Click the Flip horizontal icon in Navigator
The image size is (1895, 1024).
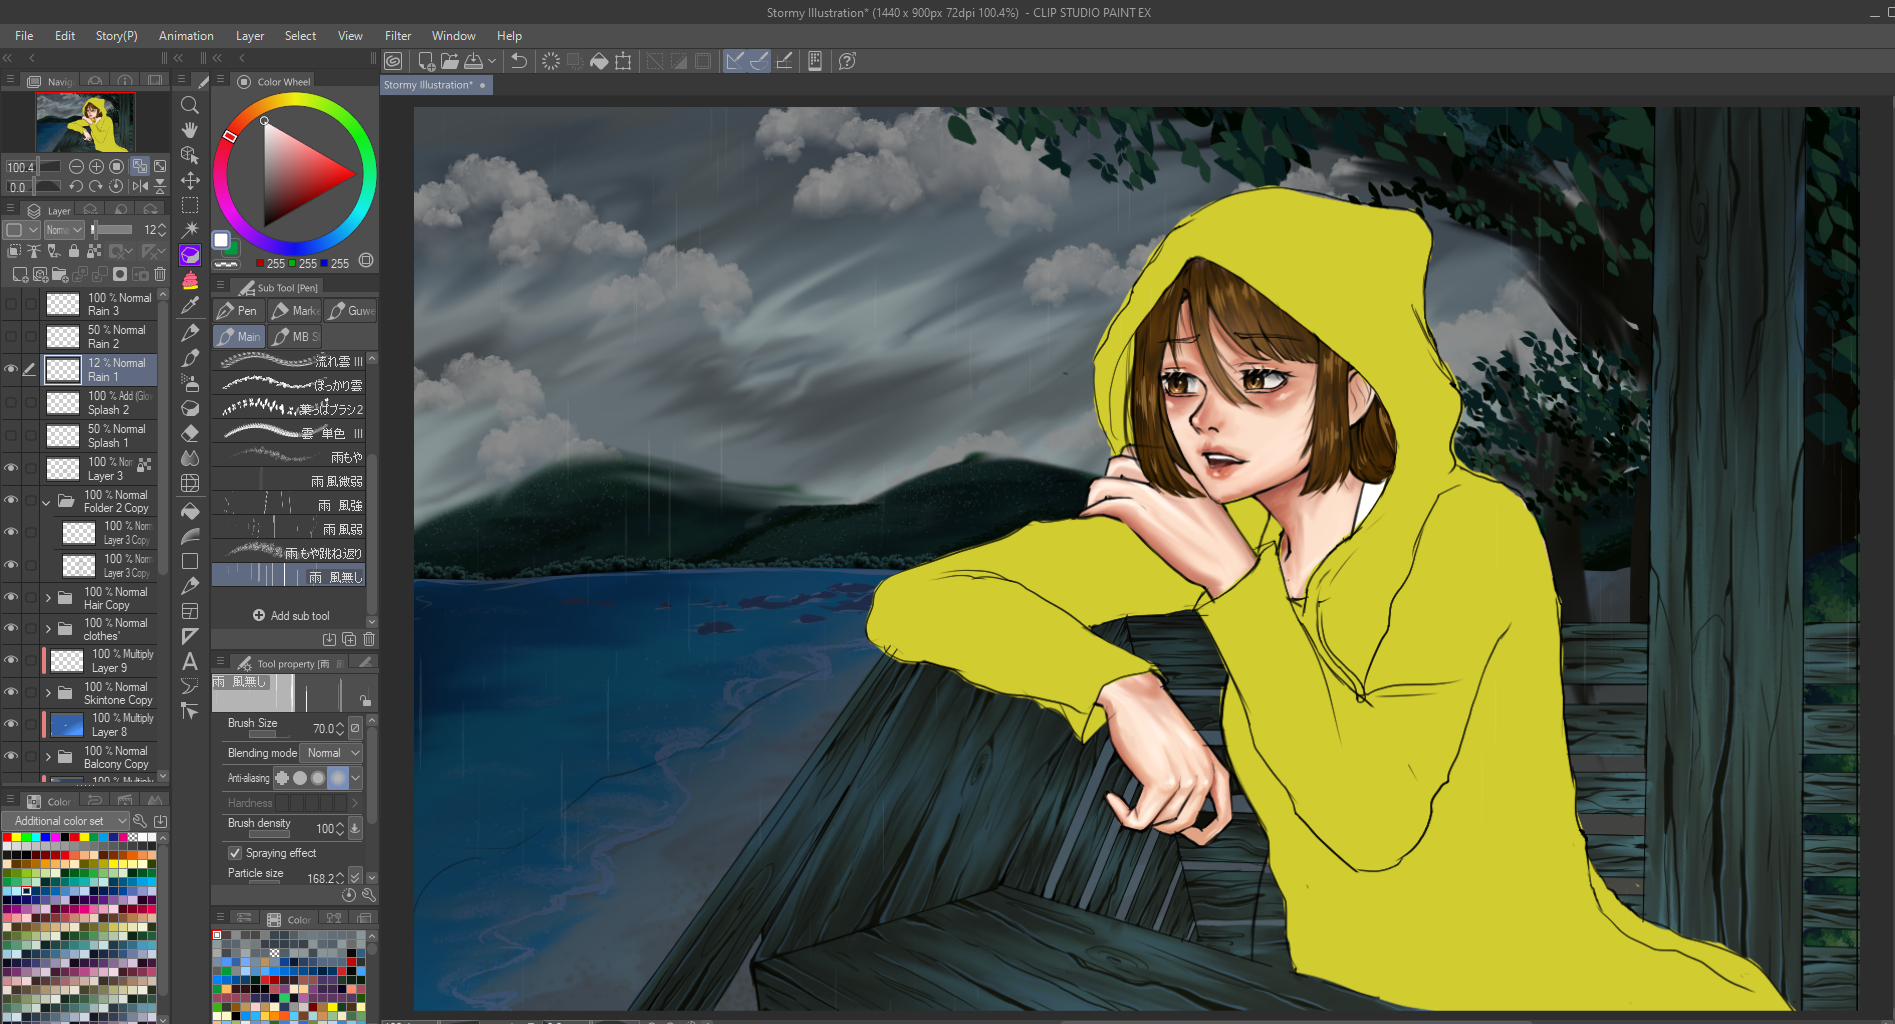pos(140,186)
